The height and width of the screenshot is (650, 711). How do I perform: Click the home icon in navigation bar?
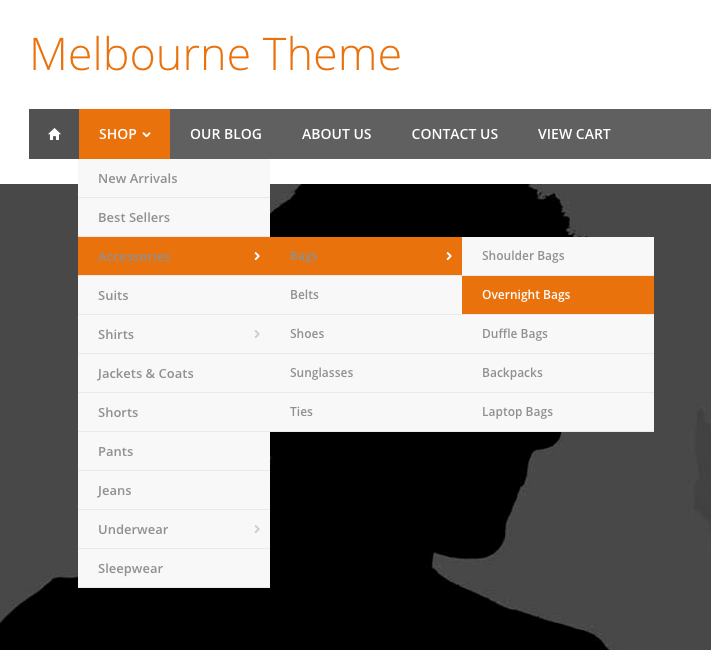point(54,134)
